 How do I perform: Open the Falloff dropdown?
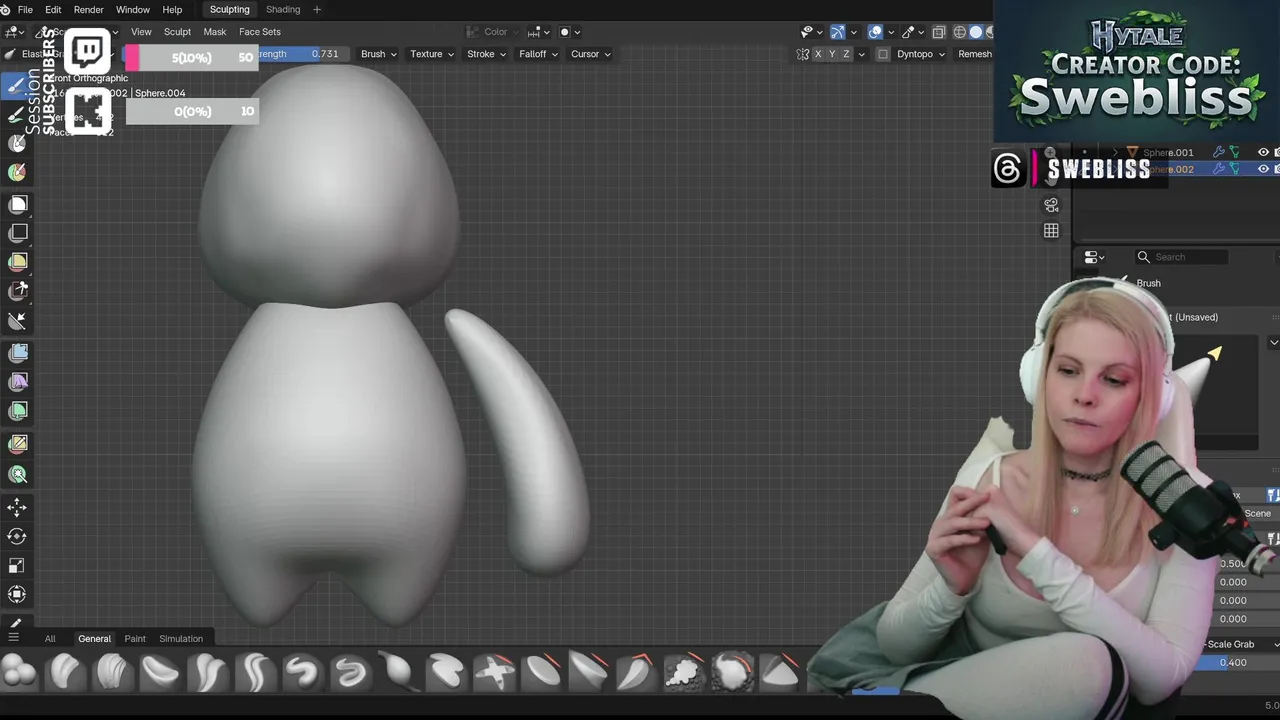pyautogui.click(x=539, y=54)
